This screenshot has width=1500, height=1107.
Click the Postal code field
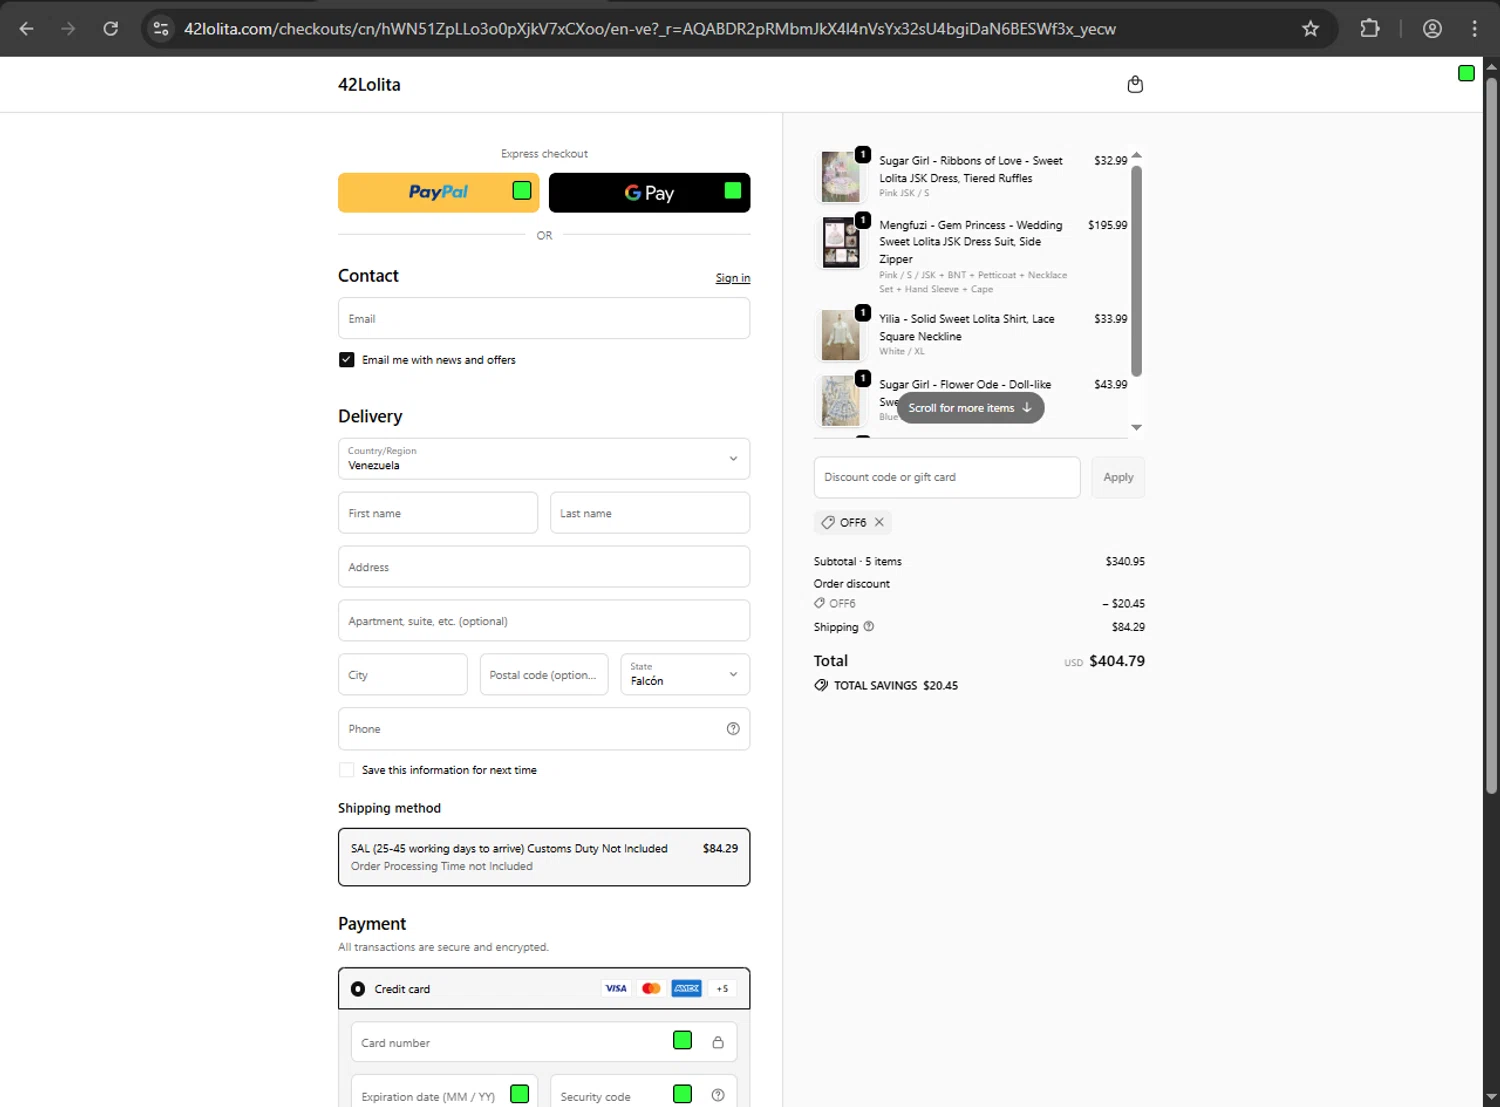(544, 674)
